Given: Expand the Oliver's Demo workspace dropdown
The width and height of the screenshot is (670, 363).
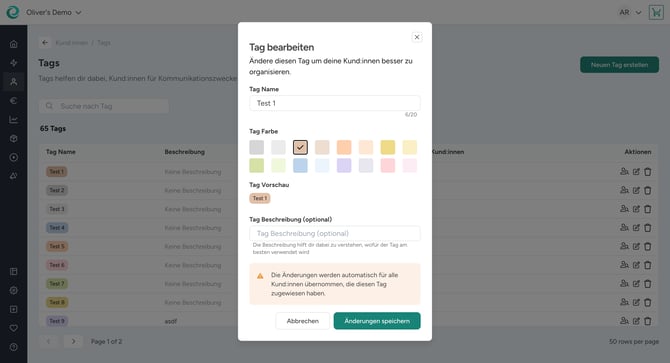Looking at the screenshot, I should (54, 12).
